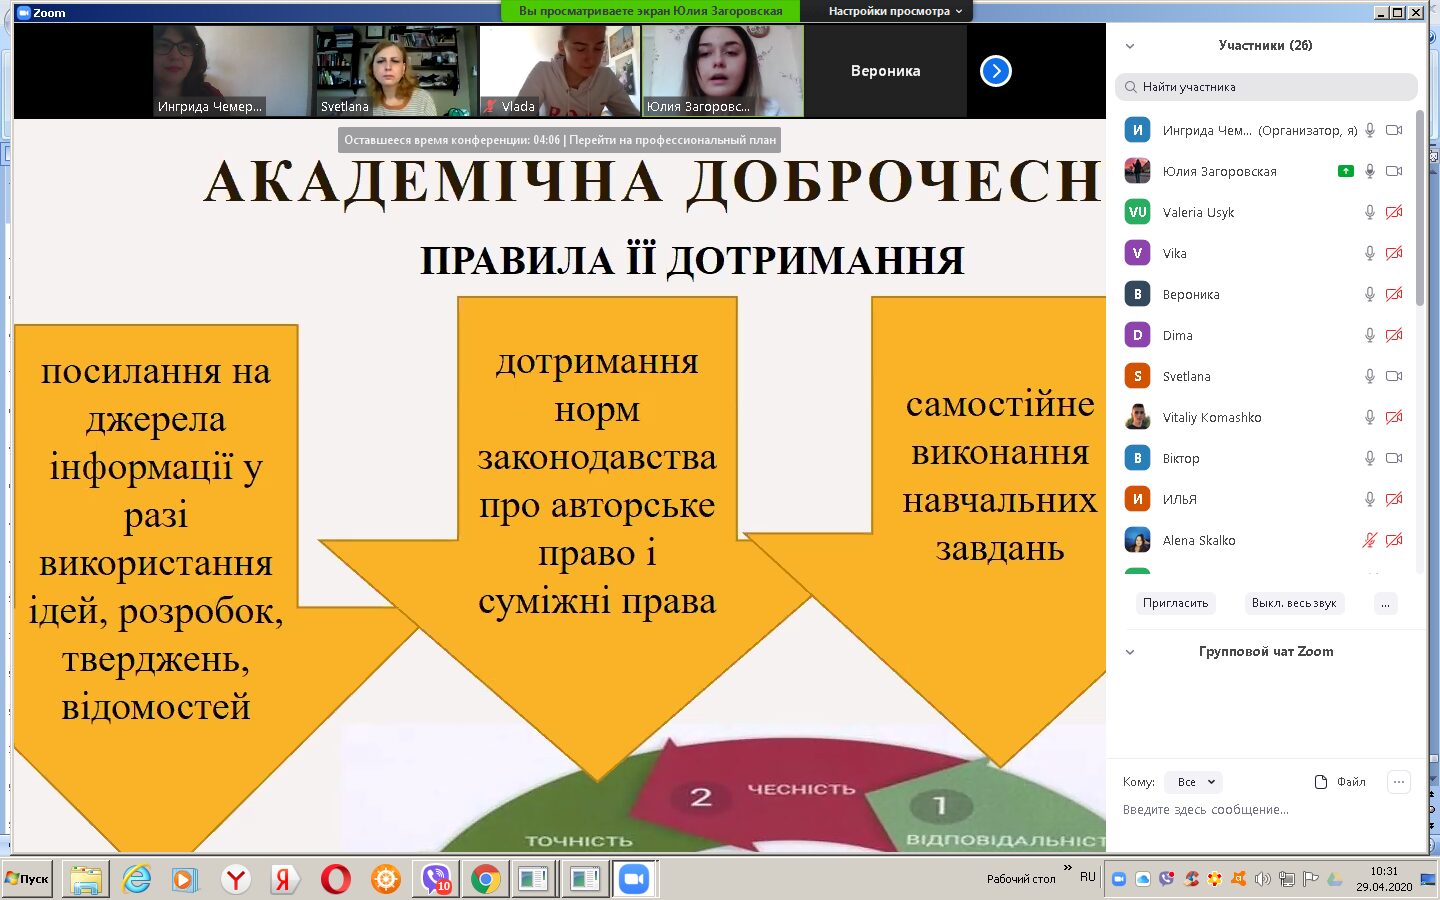The image size is (1440, 900).
Task: Click the Найти участника search field
Action: tap(1266, 87)
